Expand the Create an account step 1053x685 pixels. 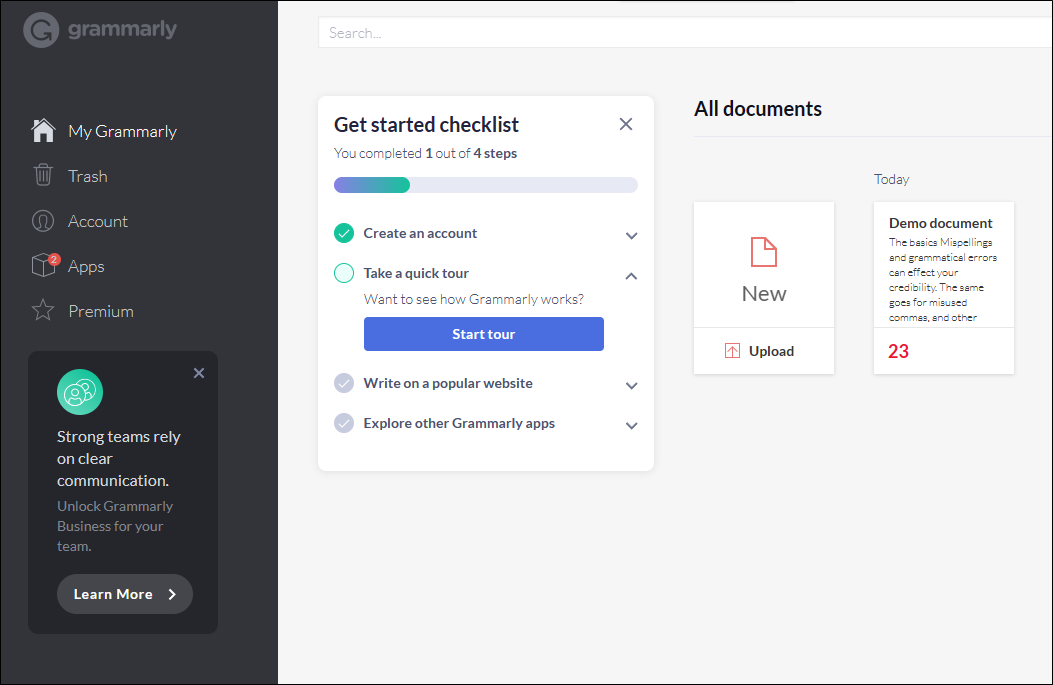[631, 236]
